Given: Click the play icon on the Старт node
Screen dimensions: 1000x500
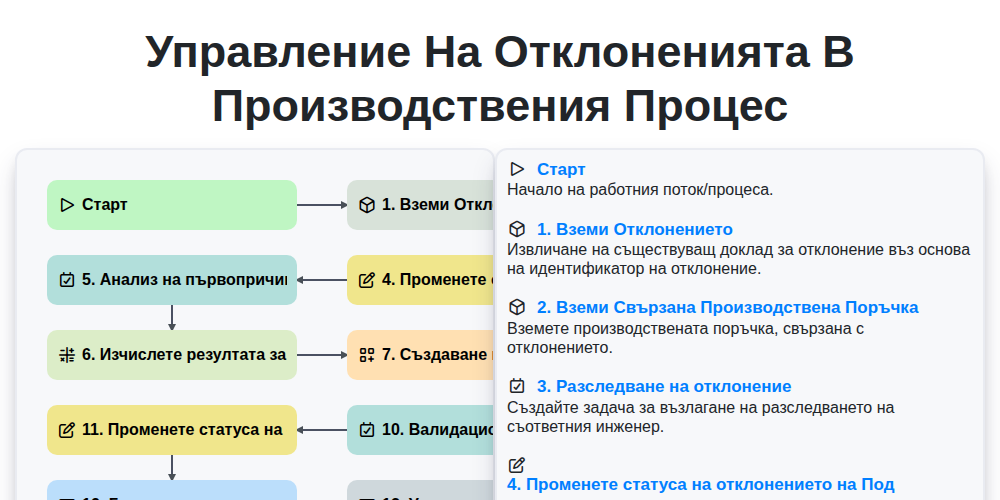Looking at the screenshot, I should [x=67, y=205].
